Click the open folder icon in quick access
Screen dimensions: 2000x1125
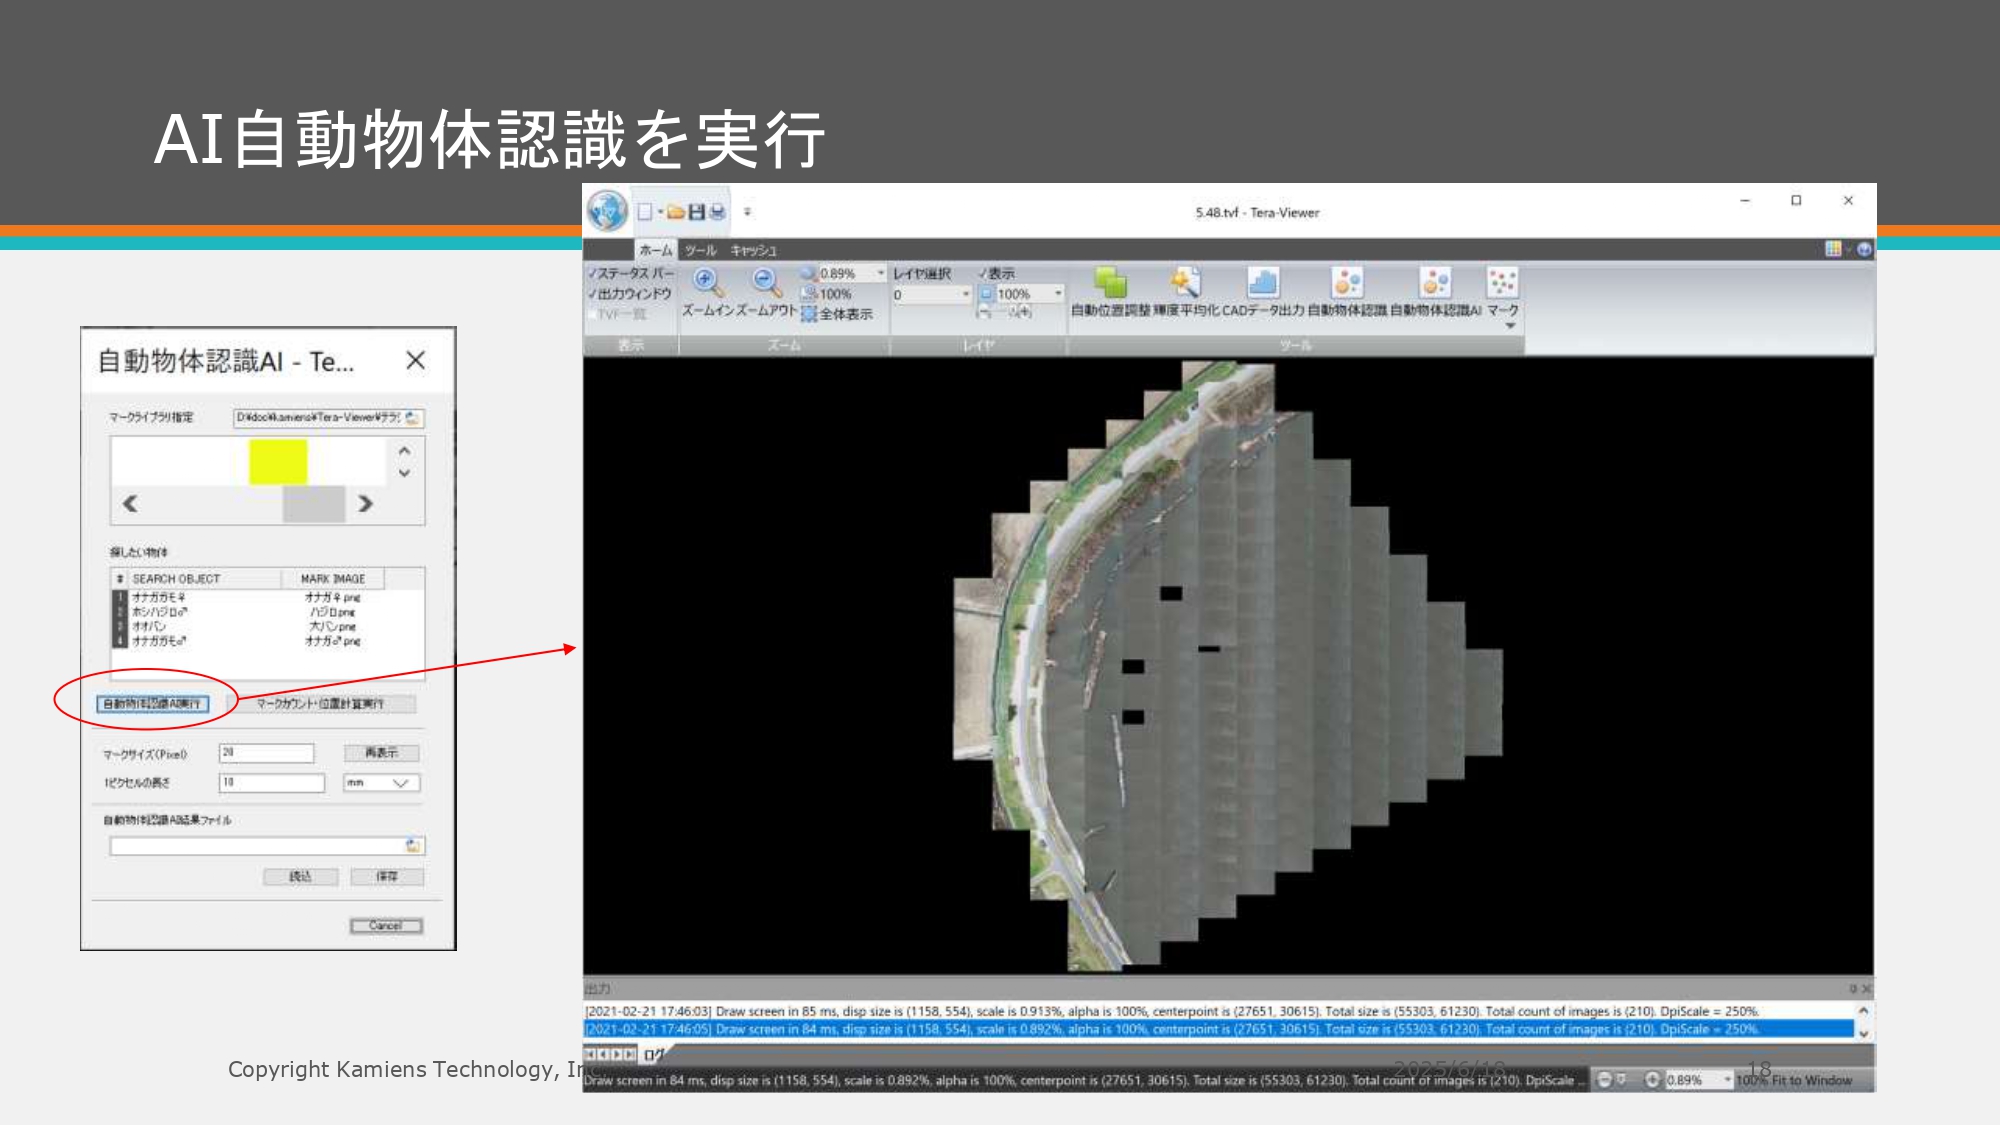tap(676, 212)
